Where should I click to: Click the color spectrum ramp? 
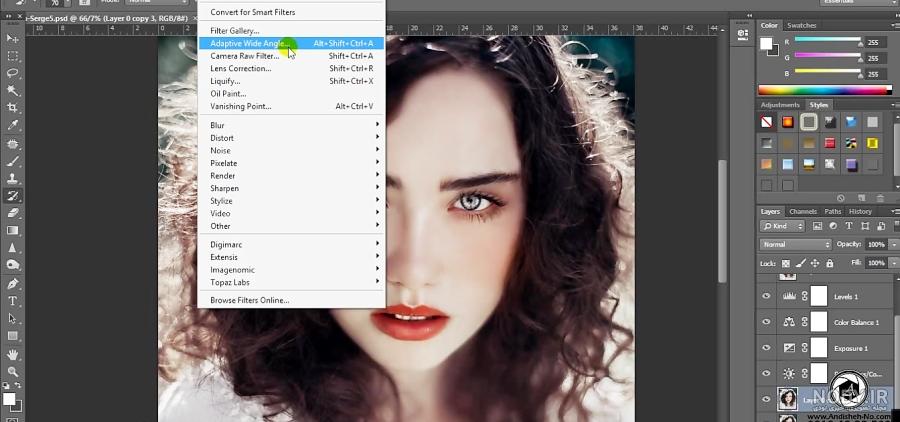pos(825,90)
